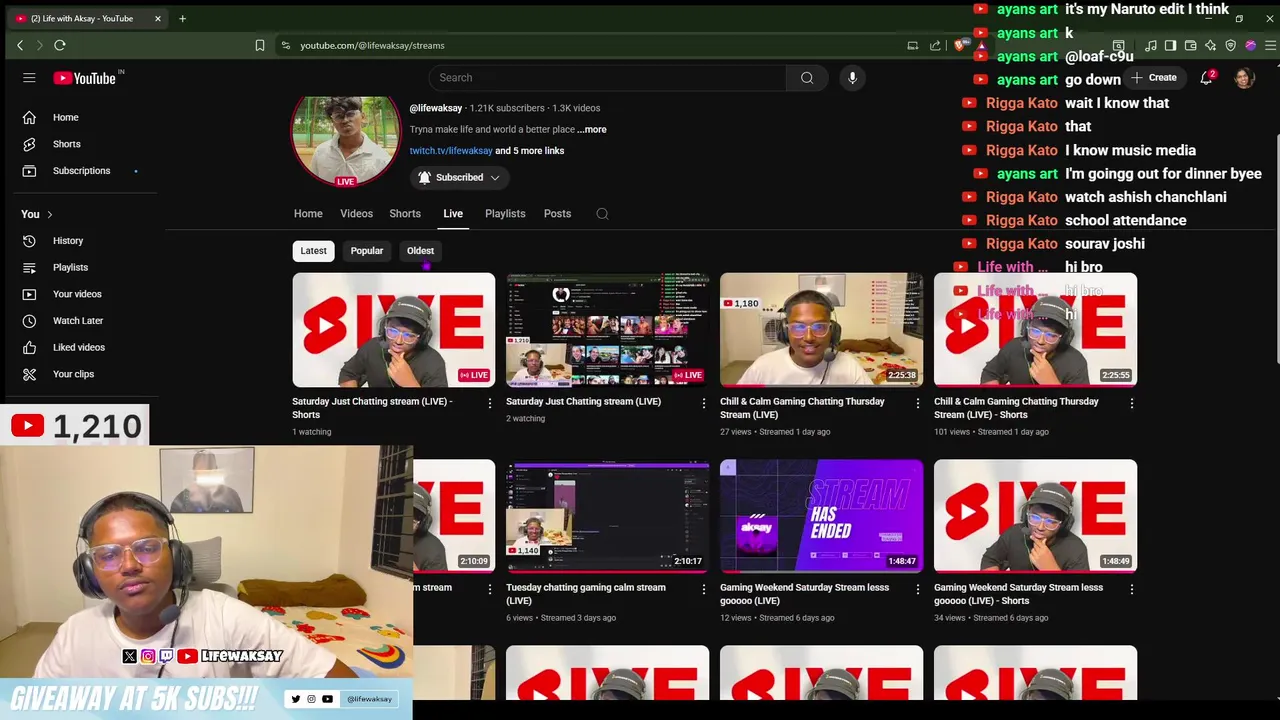This screenshot has height=720, width=1280.
Task: Bookmark this page
Action: tap(260, 45)
